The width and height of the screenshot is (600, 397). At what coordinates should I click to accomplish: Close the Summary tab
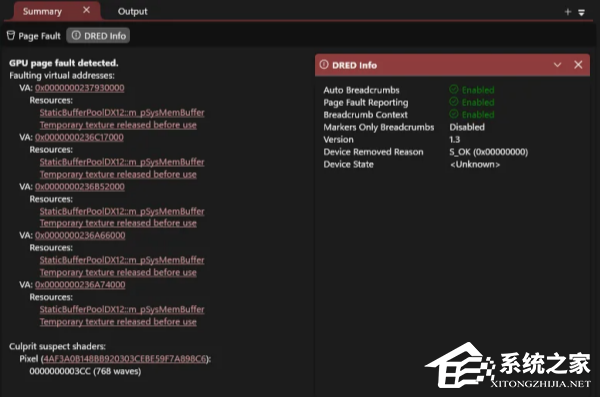pyautogui.click(x=86, y=10)
